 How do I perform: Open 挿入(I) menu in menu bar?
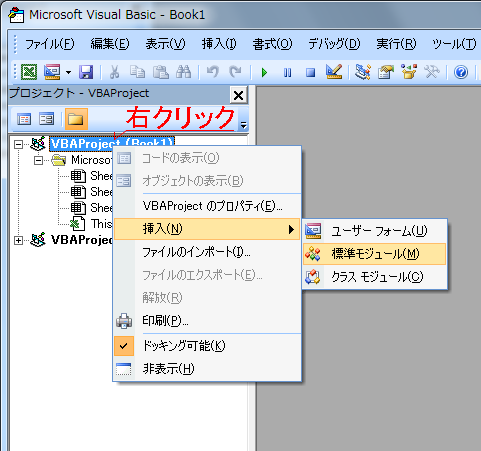[219, 44]
